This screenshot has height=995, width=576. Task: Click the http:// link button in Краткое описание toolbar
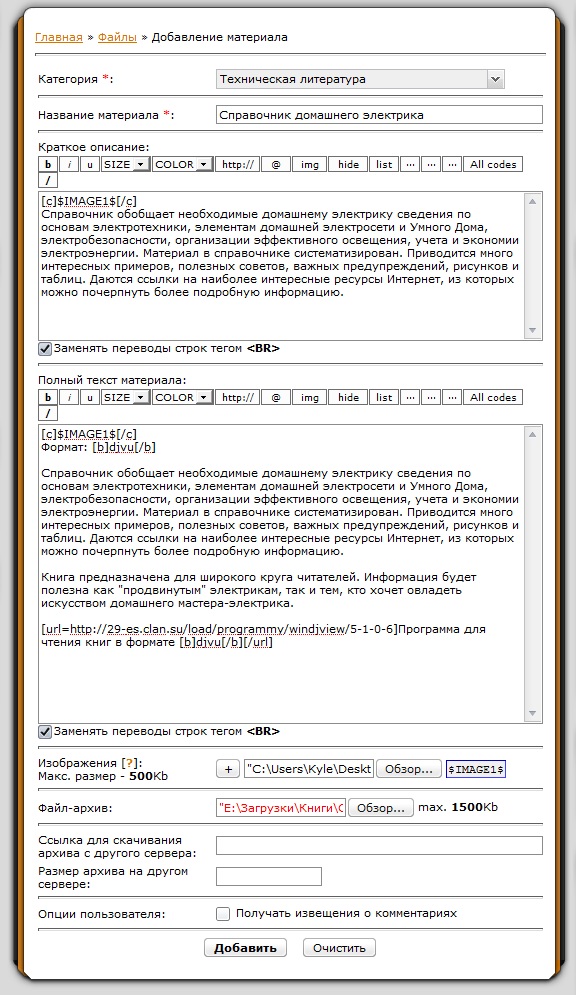(x=237, y=164)
